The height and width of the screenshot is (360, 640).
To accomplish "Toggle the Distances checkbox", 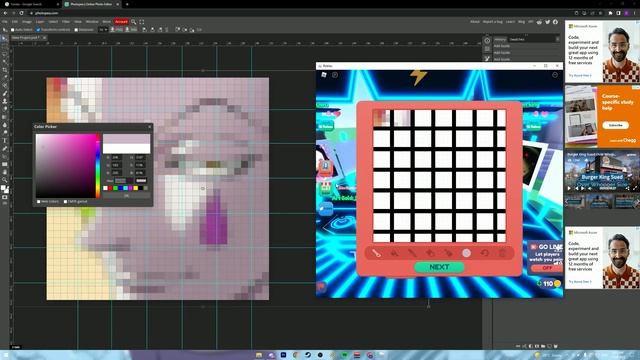I will [x=76, y=30].
